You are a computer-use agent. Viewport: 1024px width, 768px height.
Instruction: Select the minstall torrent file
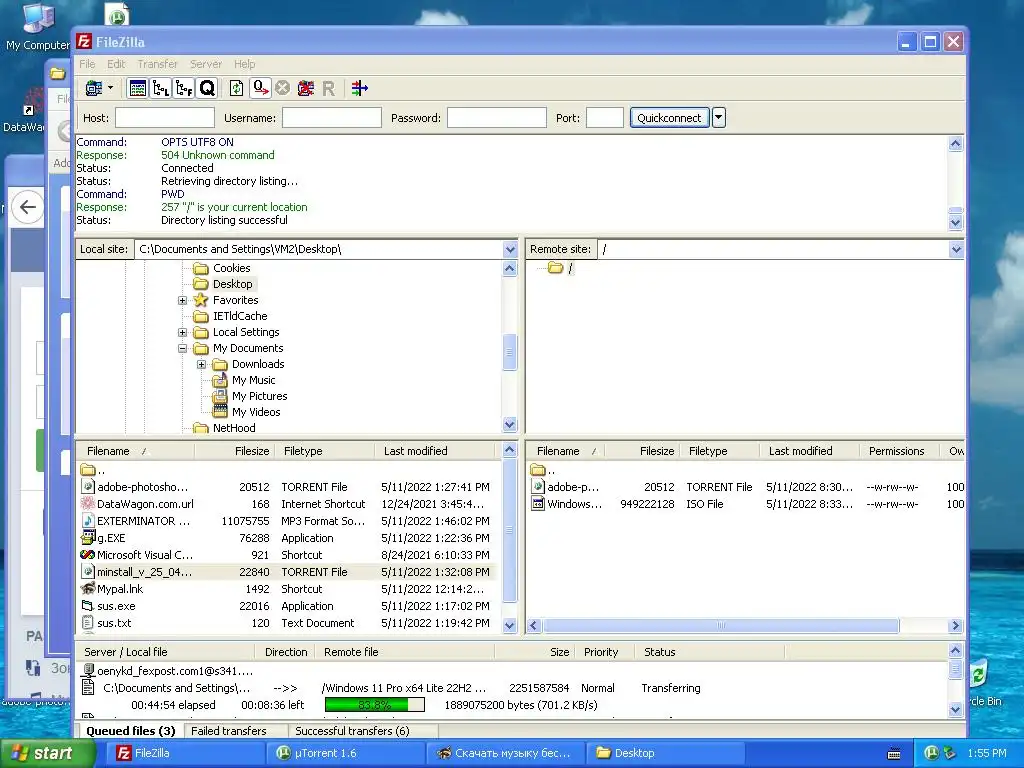[287, 572]
